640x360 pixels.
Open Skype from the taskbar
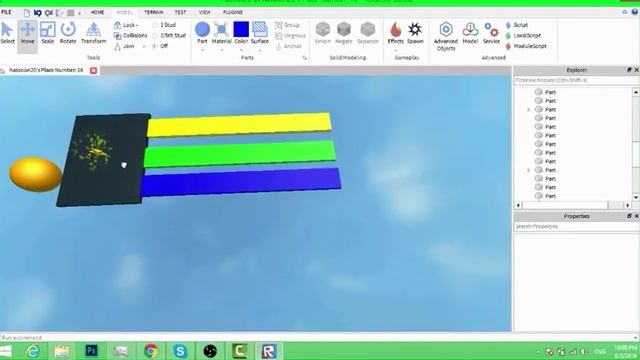pos(180,351)
